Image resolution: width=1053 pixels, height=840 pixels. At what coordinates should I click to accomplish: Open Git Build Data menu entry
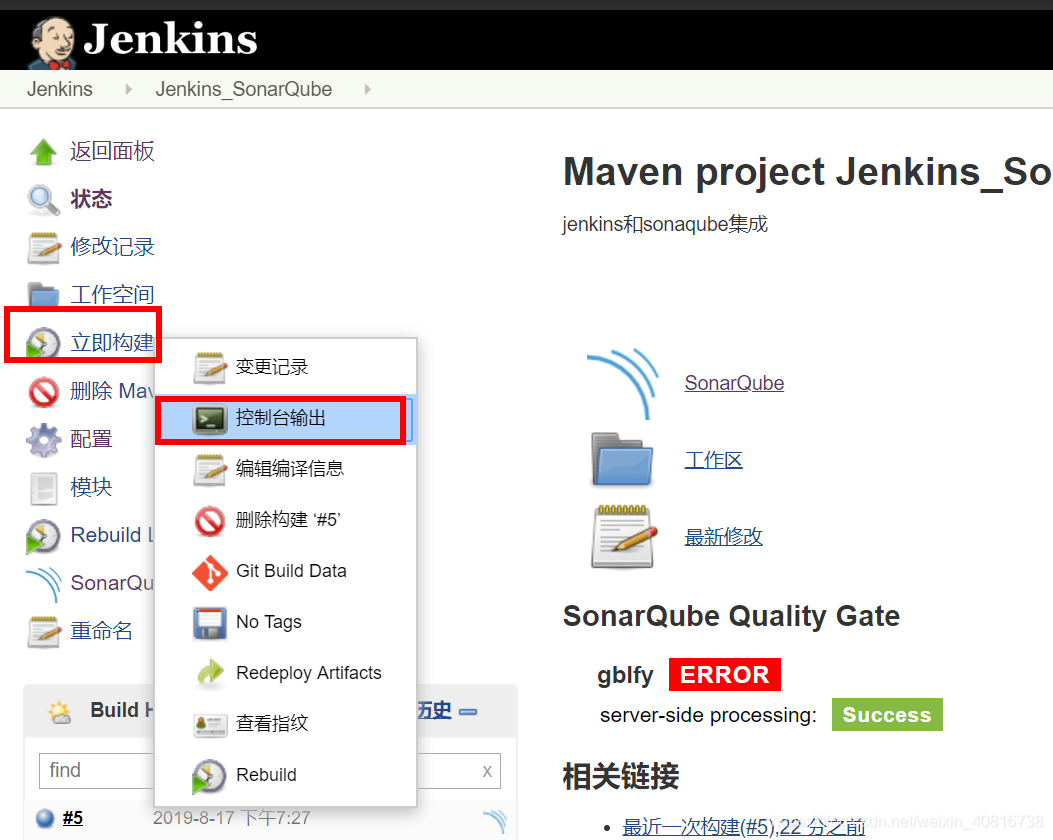291,571
